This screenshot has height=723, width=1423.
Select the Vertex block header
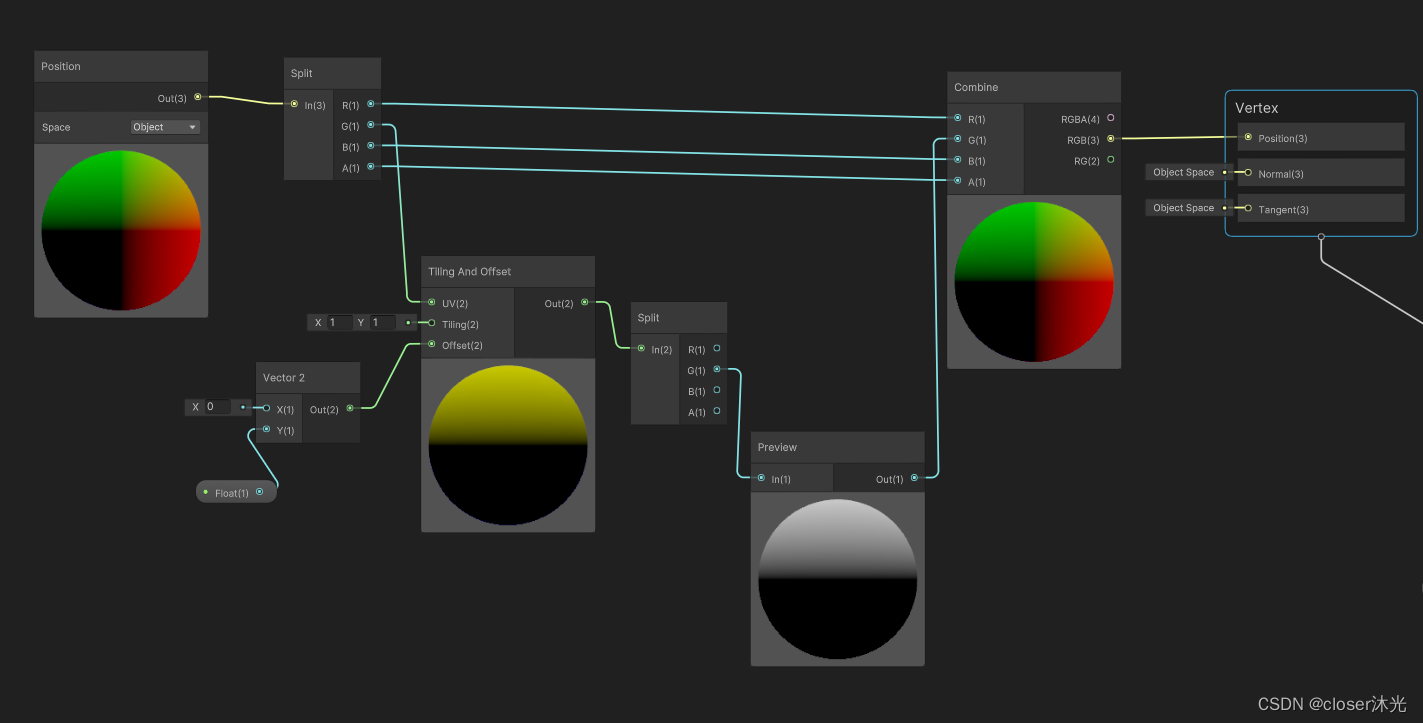point(1258,108)
